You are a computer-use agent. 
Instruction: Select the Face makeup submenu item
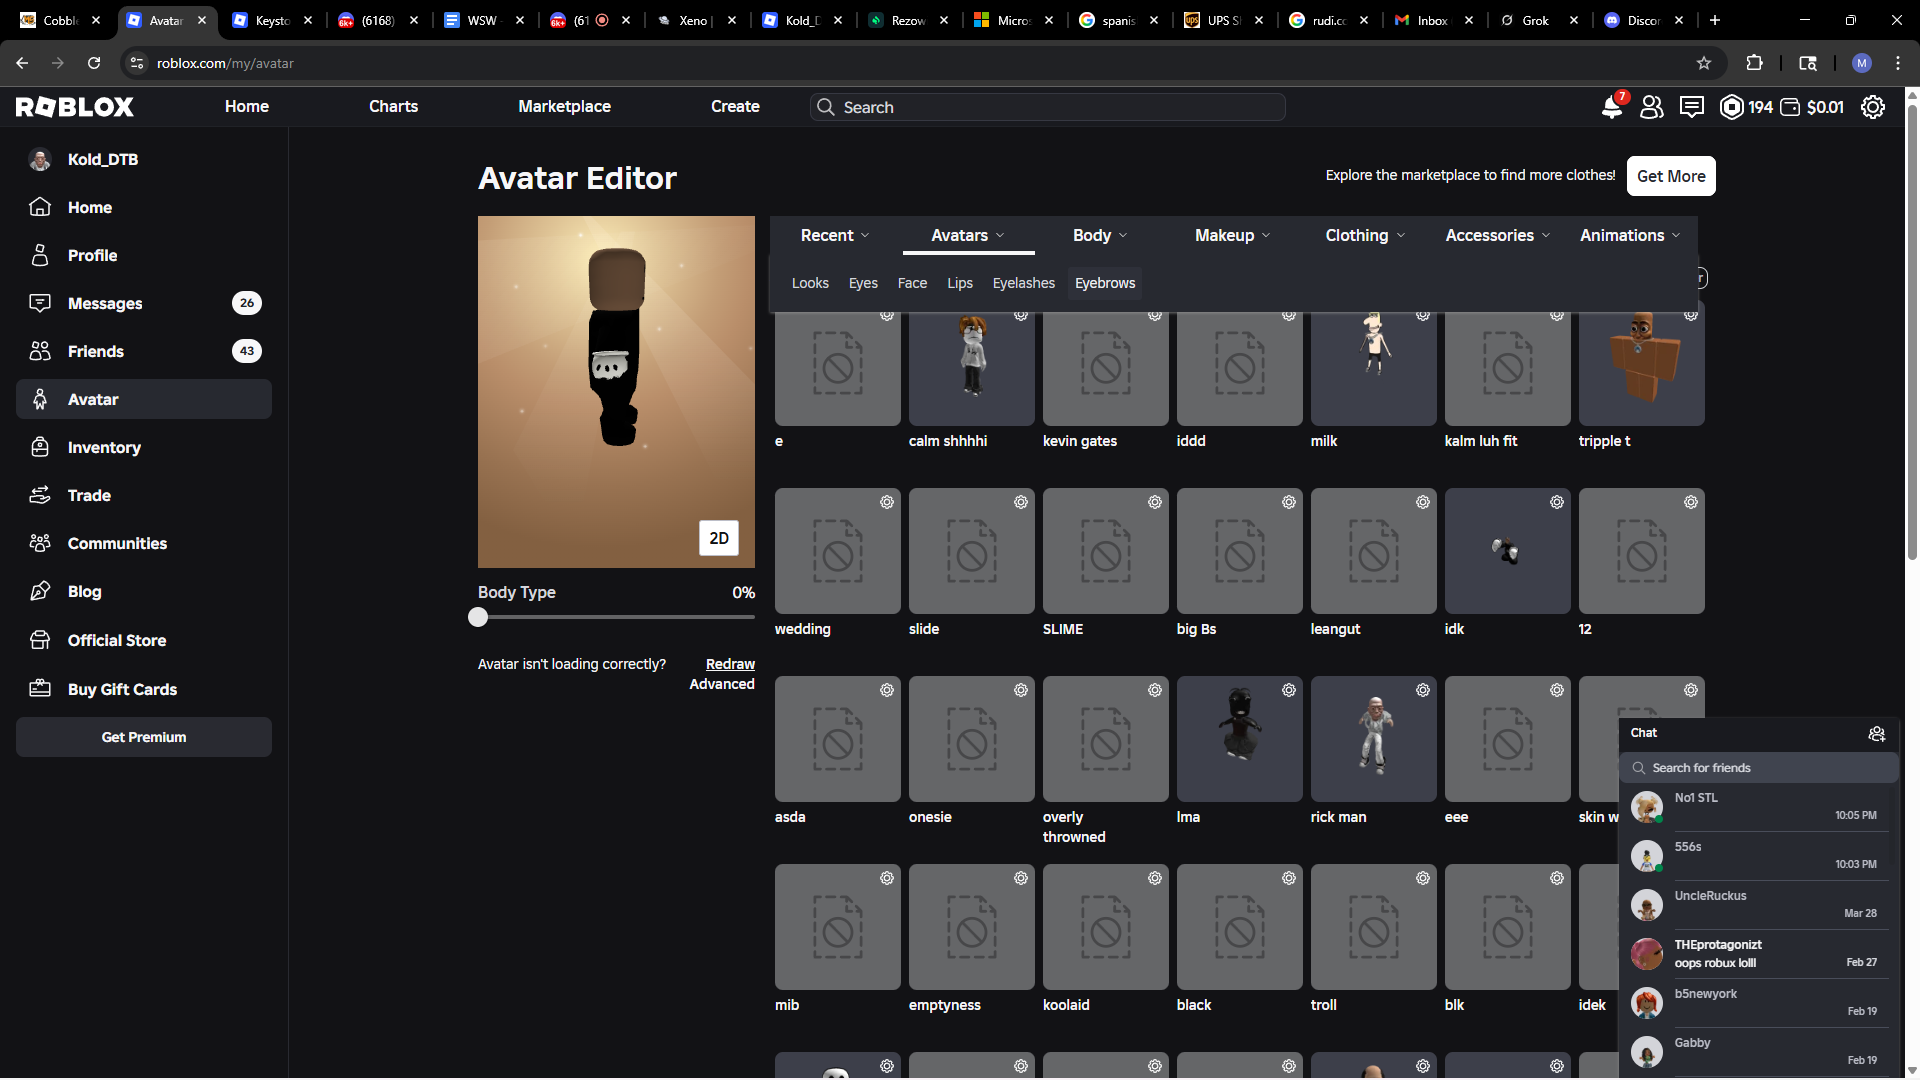click(x=912, y=283)
